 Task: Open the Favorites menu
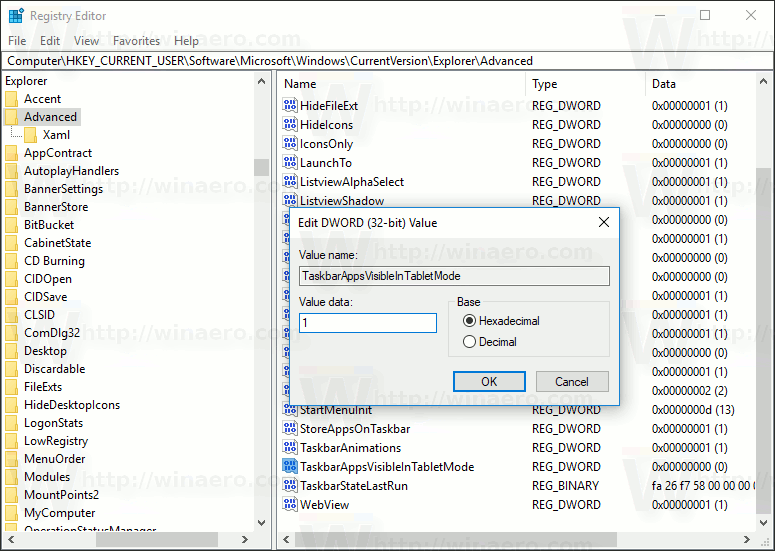point(136,41)
